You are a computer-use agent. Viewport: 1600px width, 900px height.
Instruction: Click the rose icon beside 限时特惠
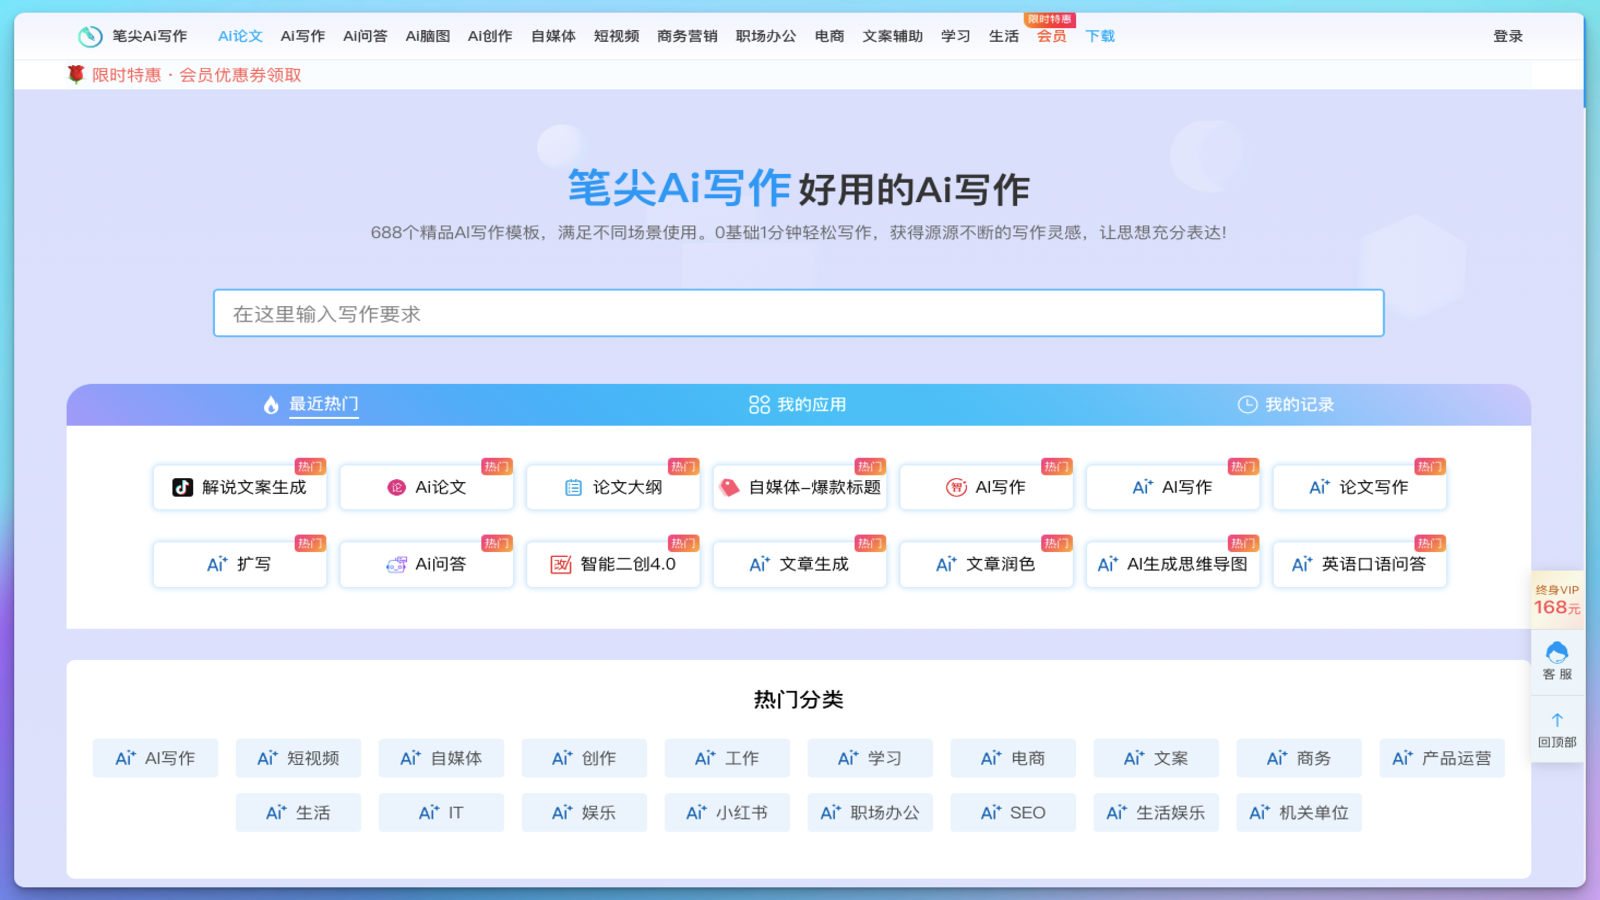pyautogui.click(x=76, y=75)
